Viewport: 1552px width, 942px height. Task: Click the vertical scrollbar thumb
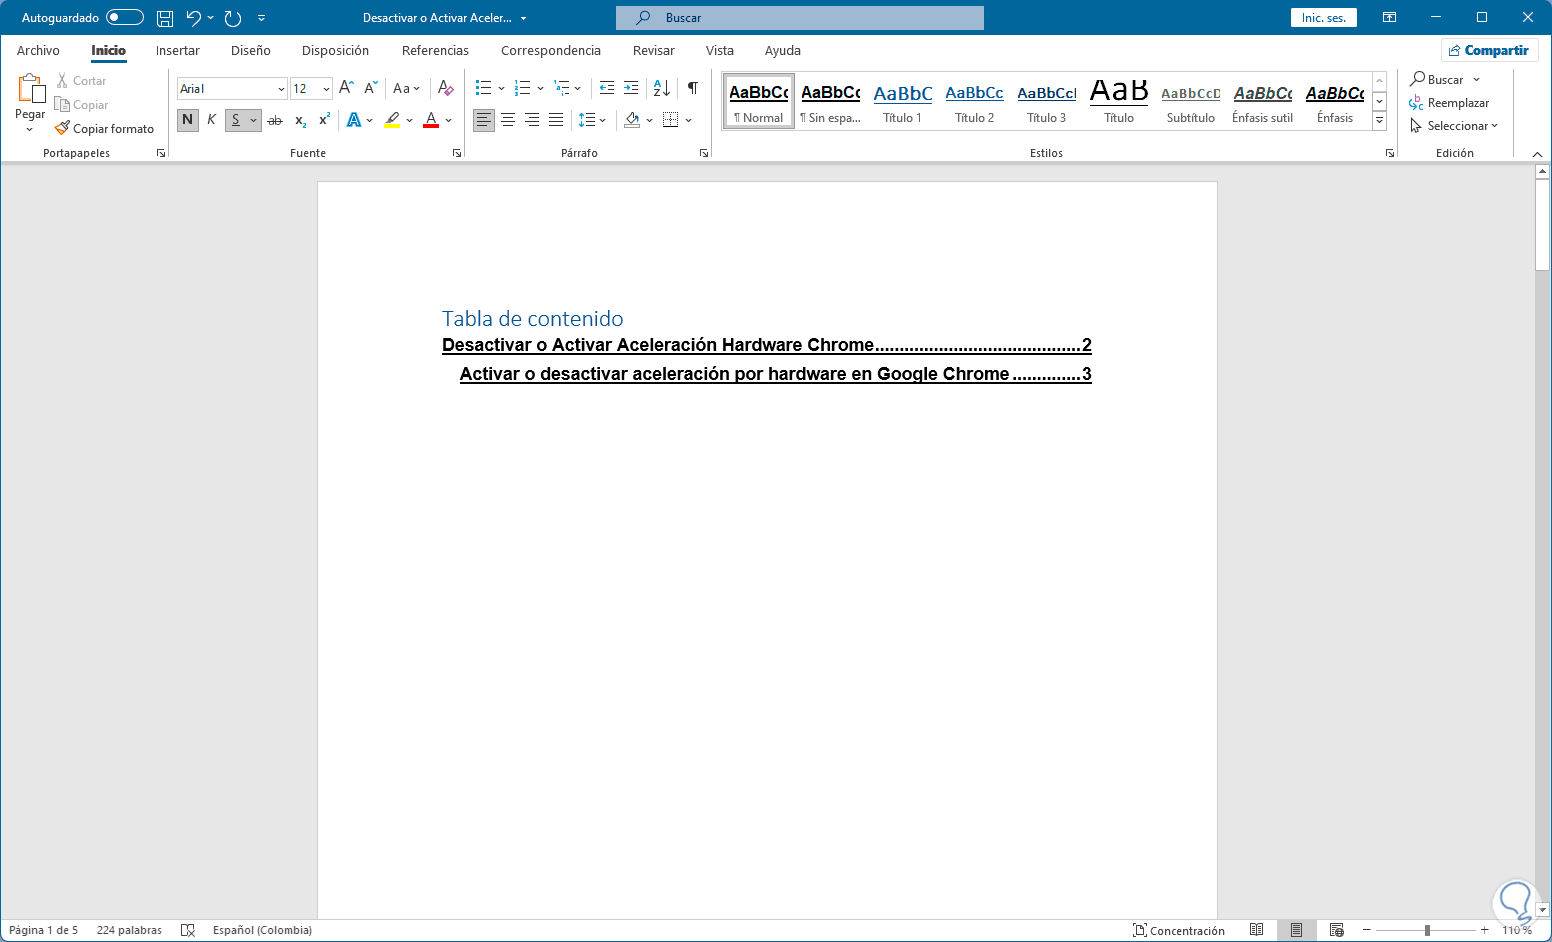pos(1542,224)
